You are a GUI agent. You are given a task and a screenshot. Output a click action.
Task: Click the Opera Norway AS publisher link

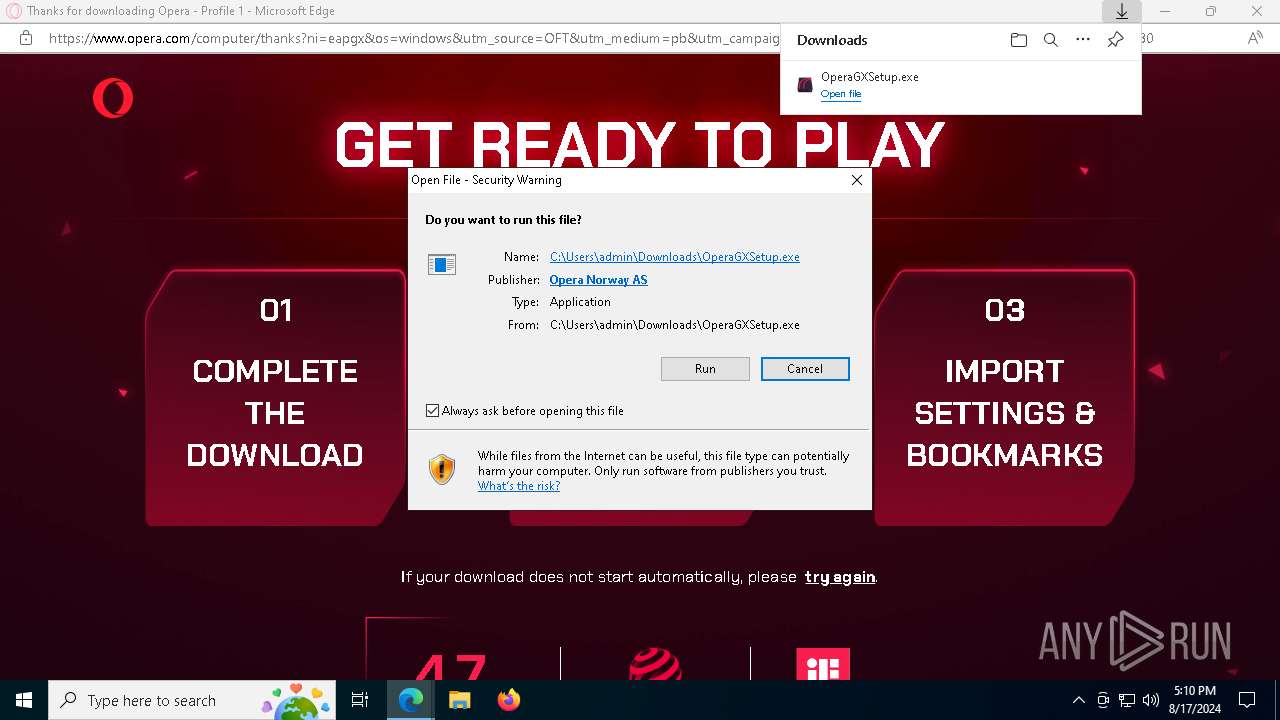598,280
